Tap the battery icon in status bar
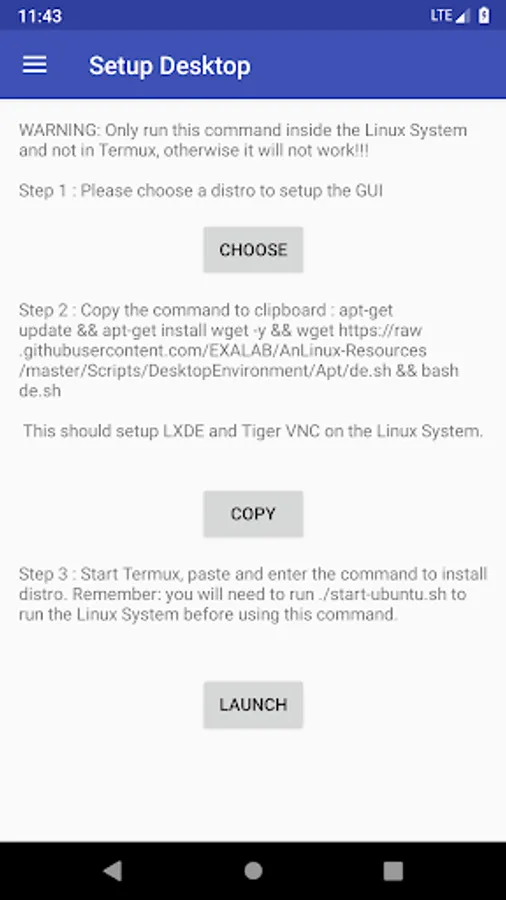This screenshot has width=506, height=900. pyautogui.click(x=484, y=15)
